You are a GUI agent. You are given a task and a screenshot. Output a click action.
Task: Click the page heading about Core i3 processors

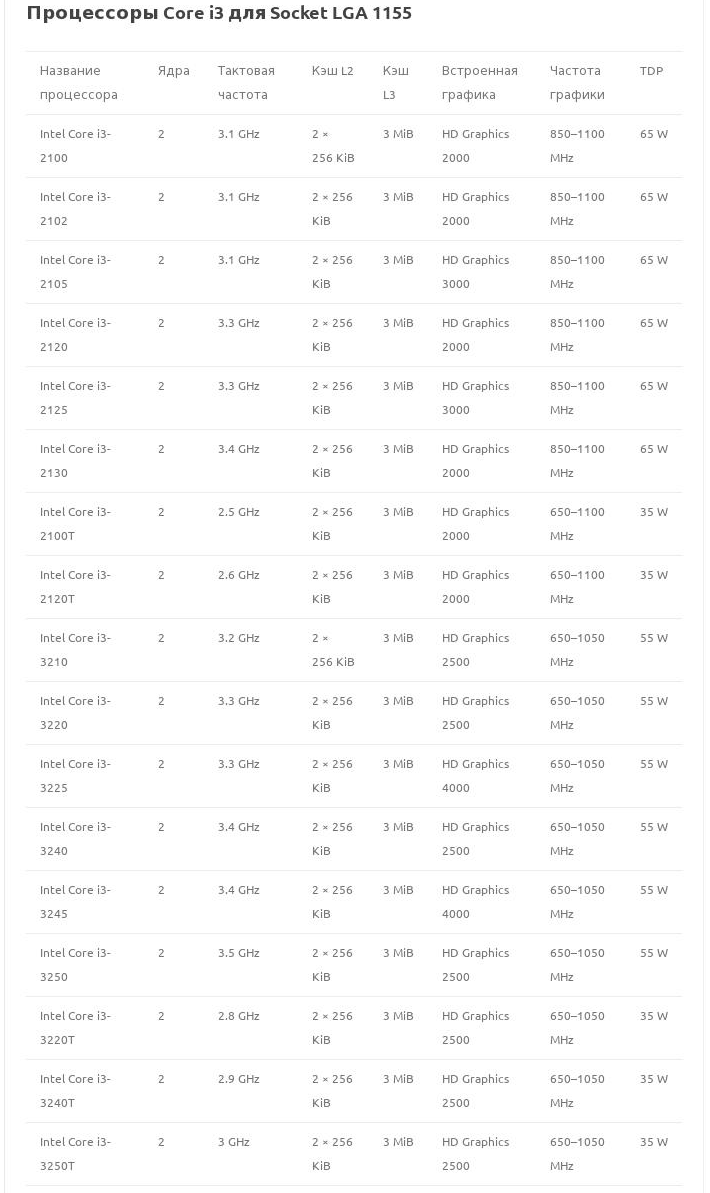tap(219, 13)
